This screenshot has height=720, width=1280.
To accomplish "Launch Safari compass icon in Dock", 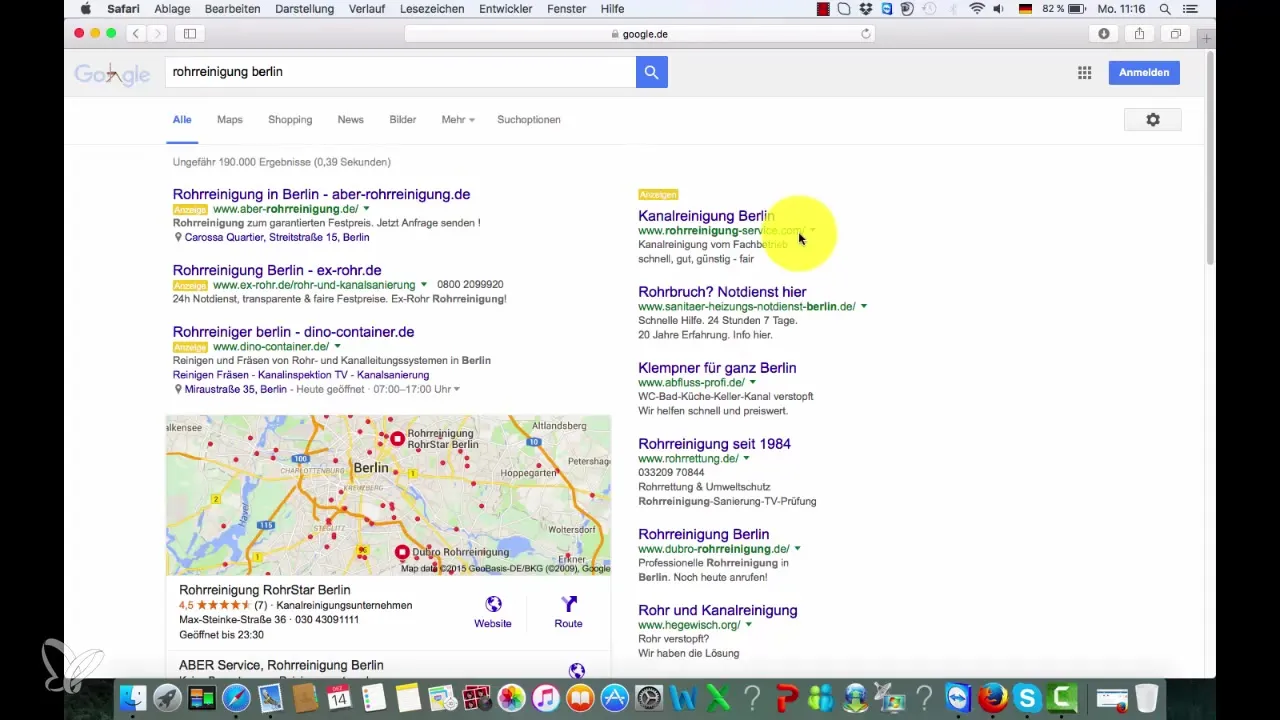I will click(x=236, y=698).
